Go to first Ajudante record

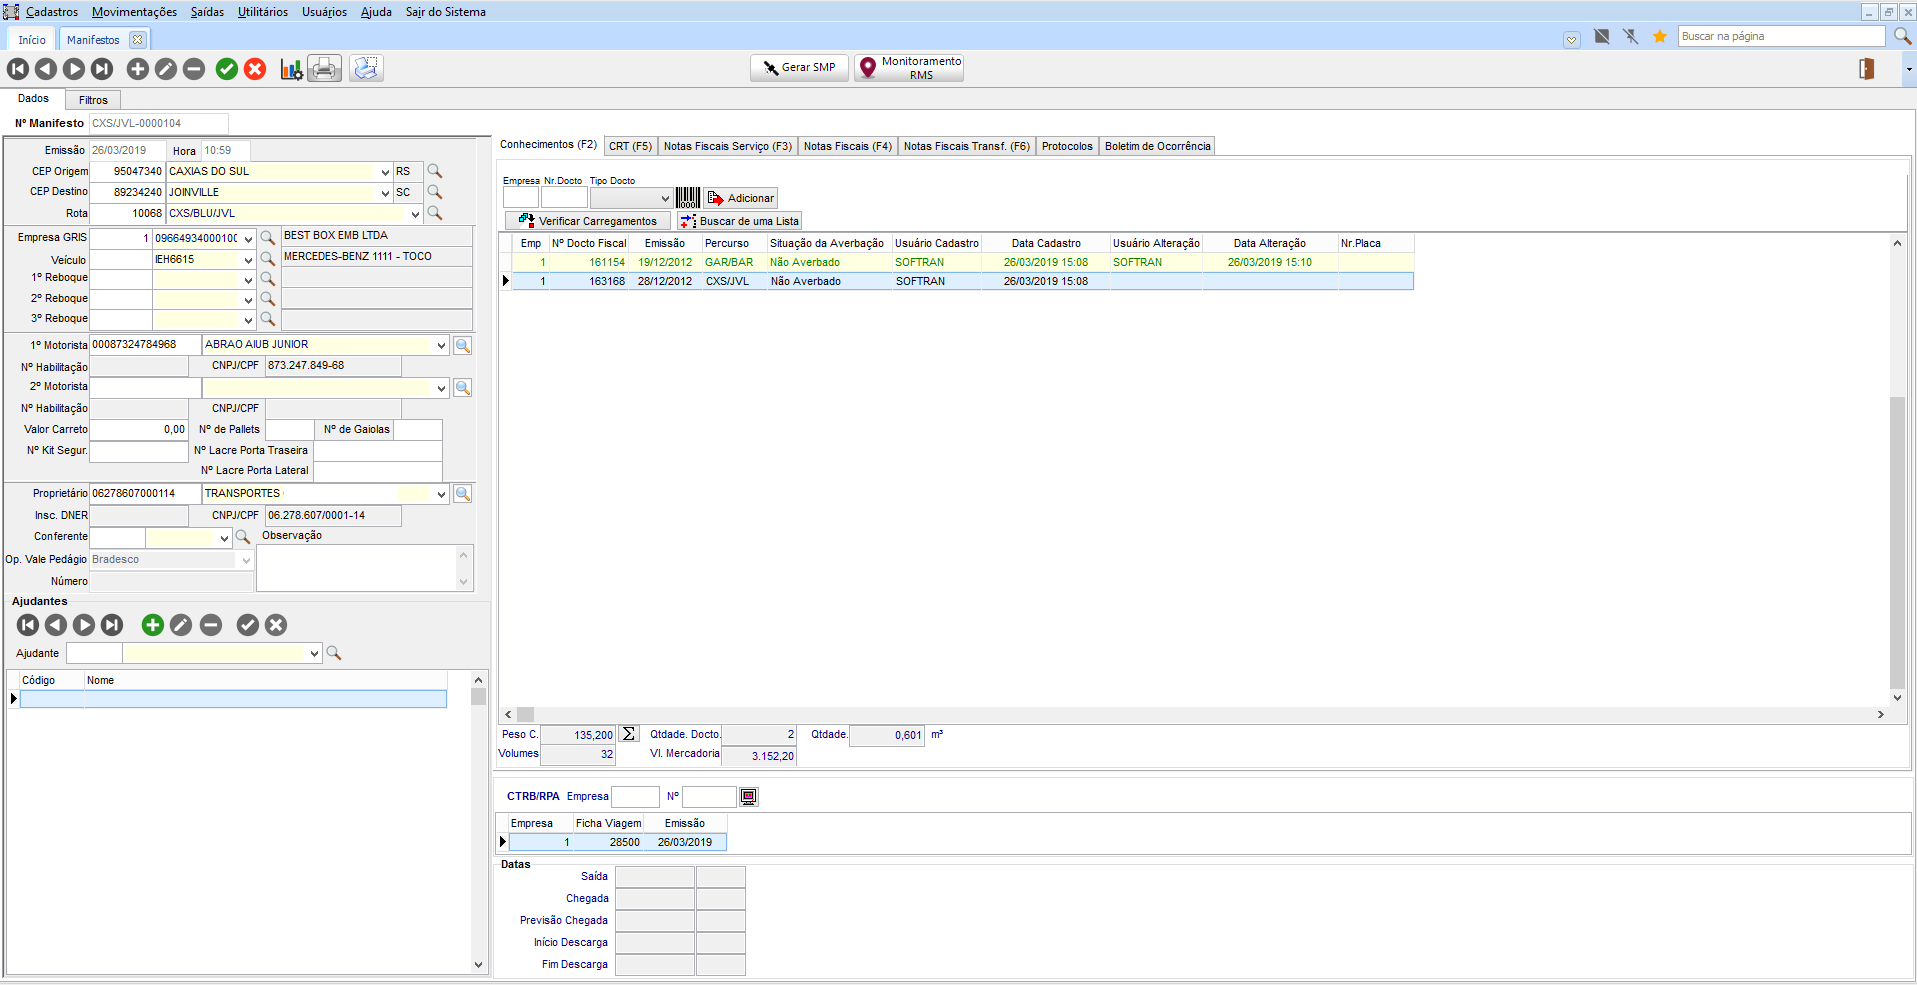pos(28,625)
